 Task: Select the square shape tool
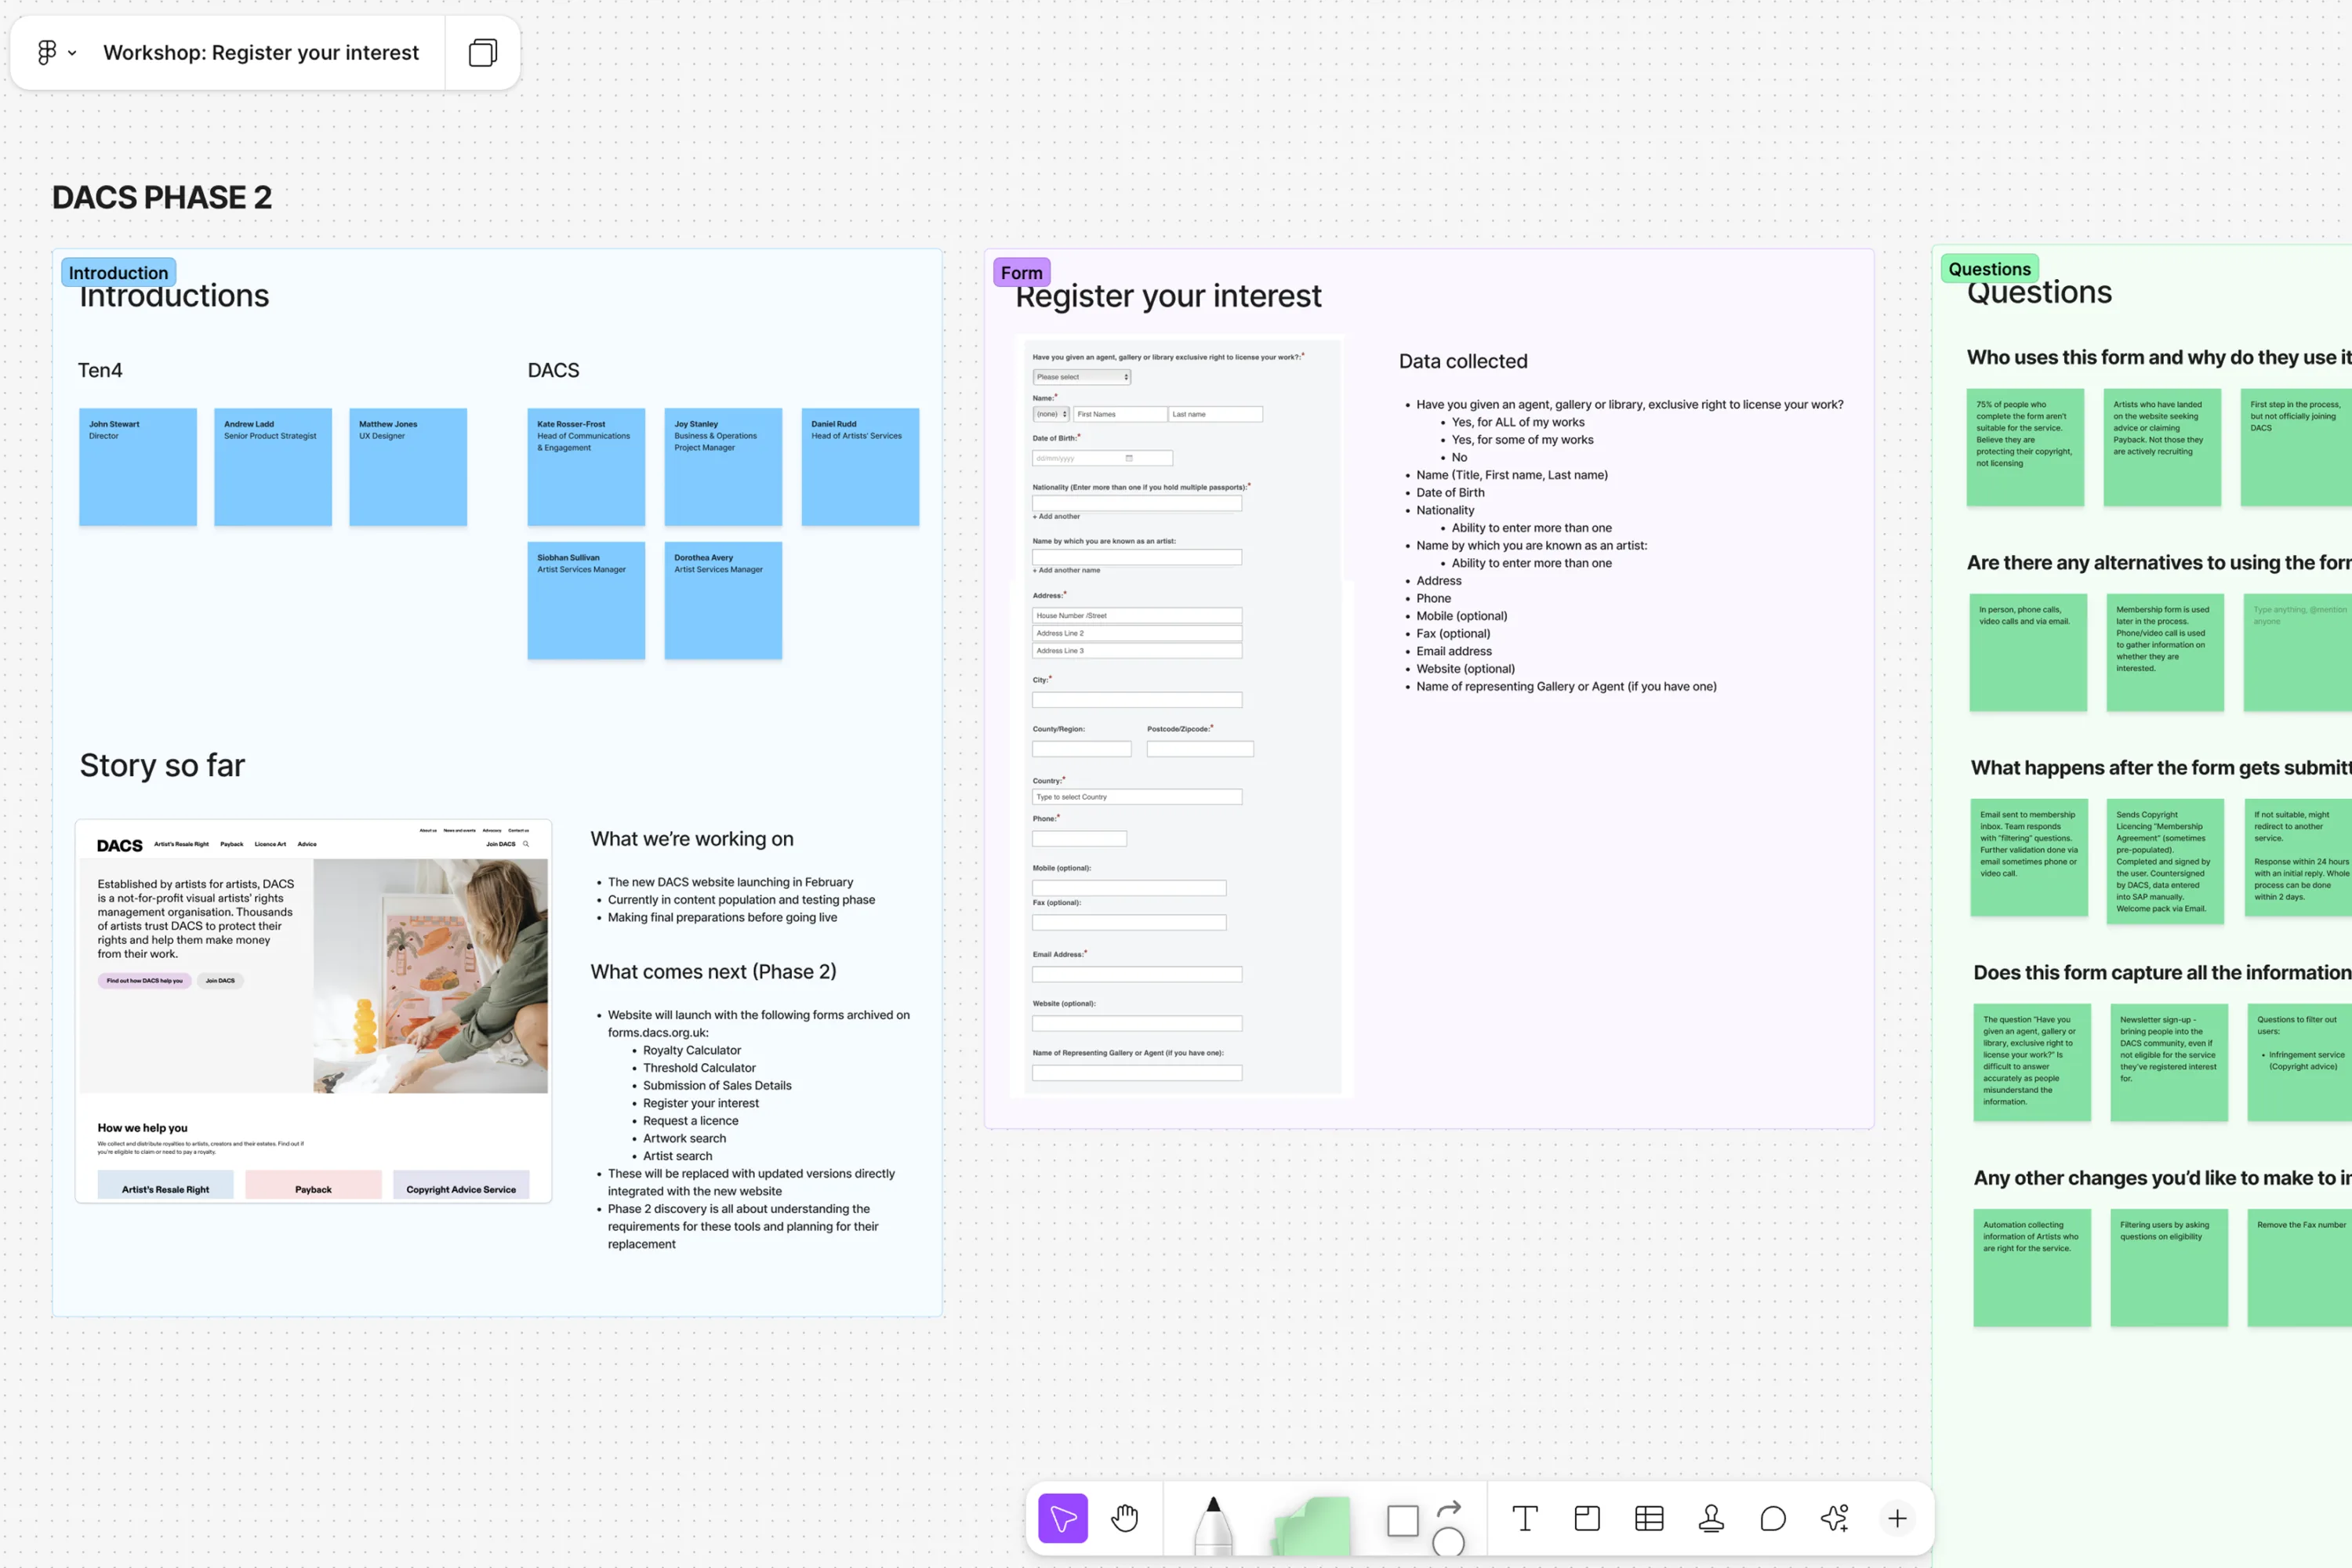[1402, 1521]
